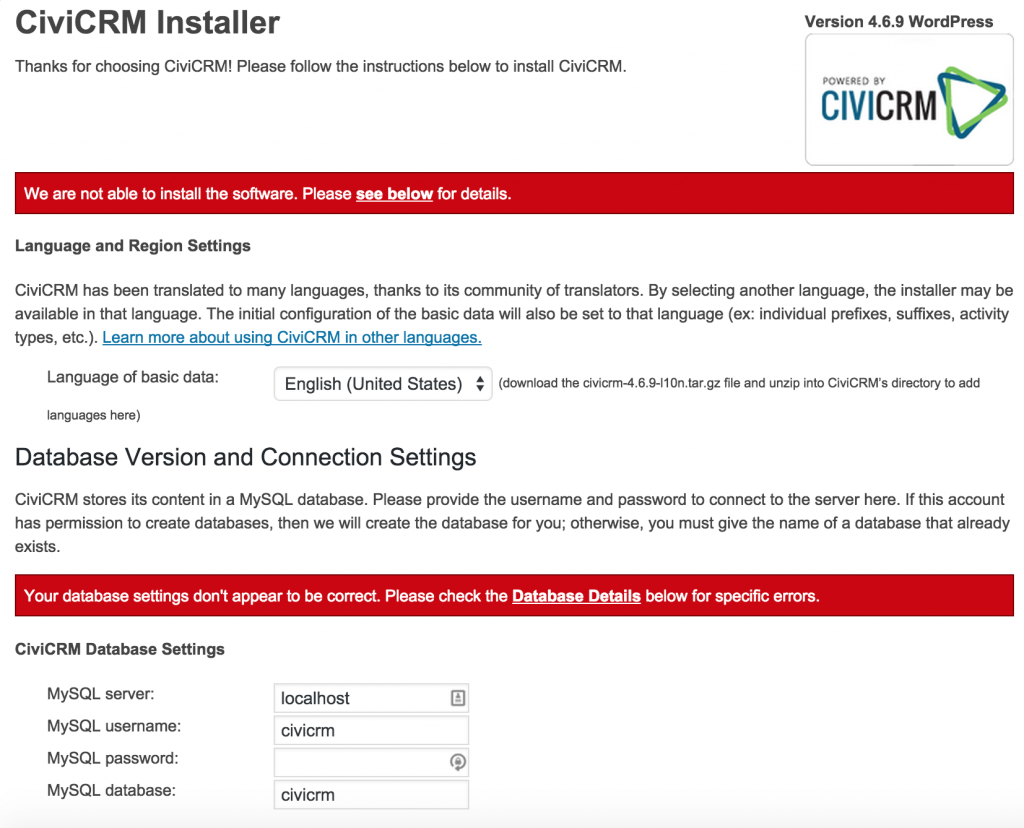Click the Database Version and Connection Settings heading

(x=245, y=457)
